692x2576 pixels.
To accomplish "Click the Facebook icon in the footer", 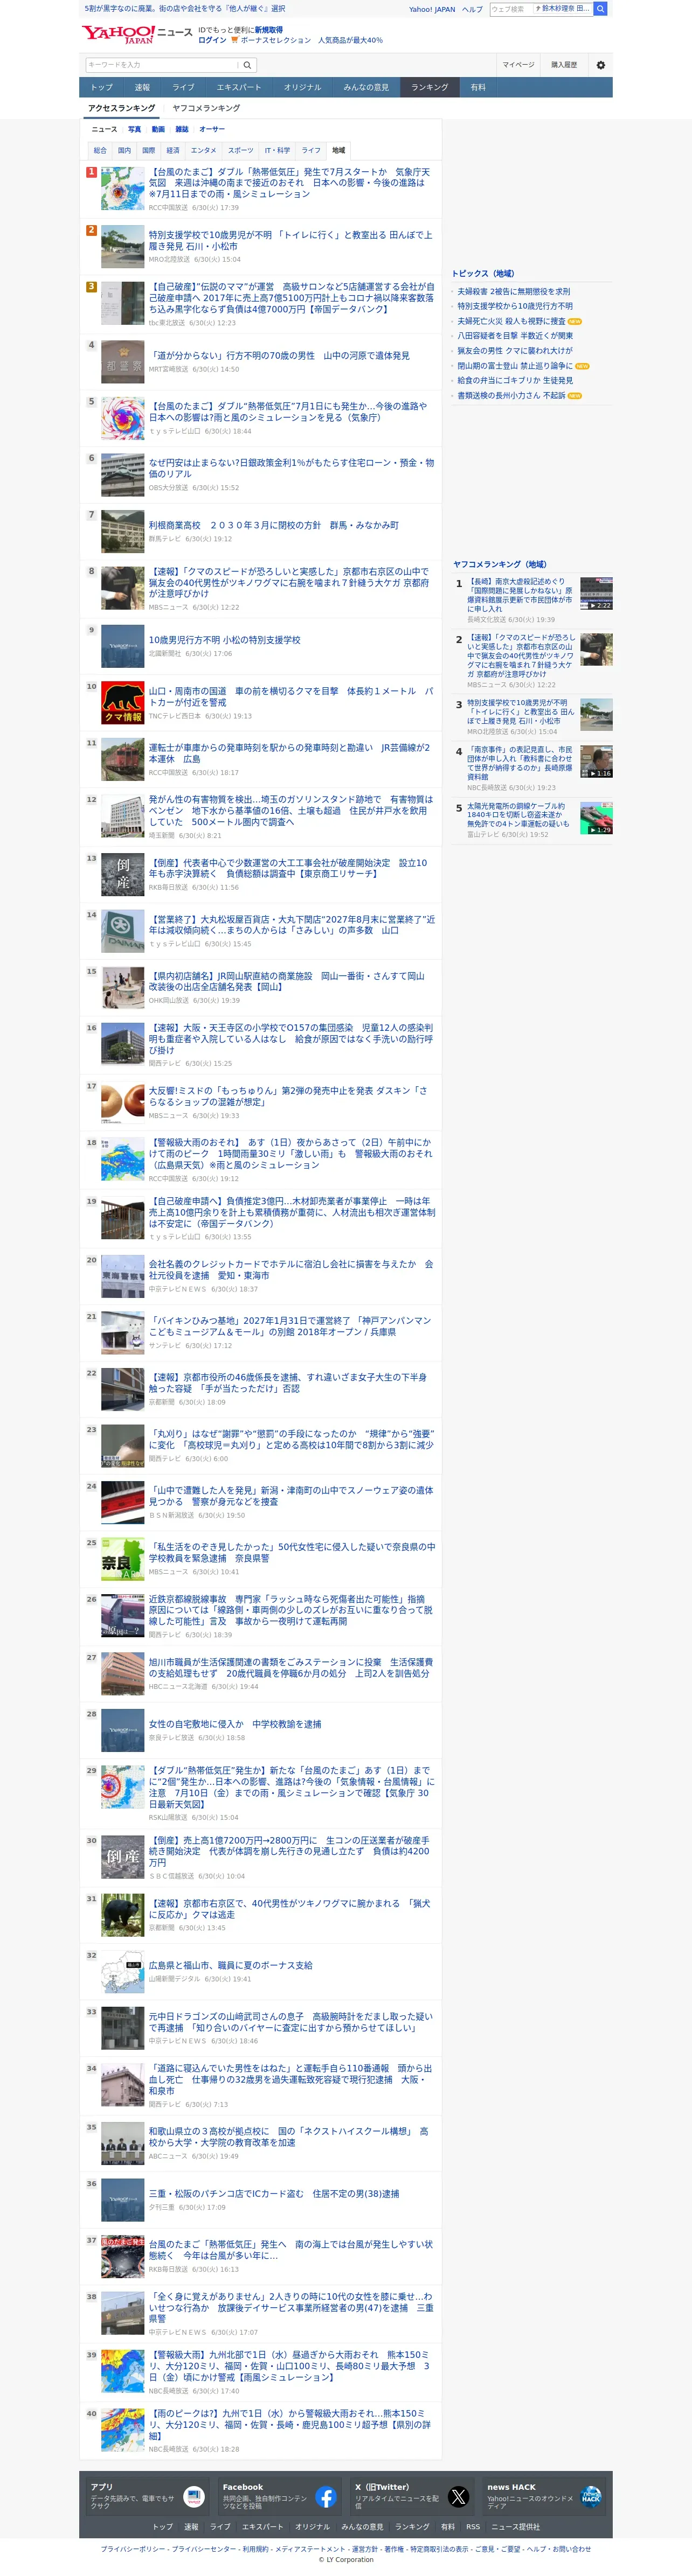I will [326, 2496].
